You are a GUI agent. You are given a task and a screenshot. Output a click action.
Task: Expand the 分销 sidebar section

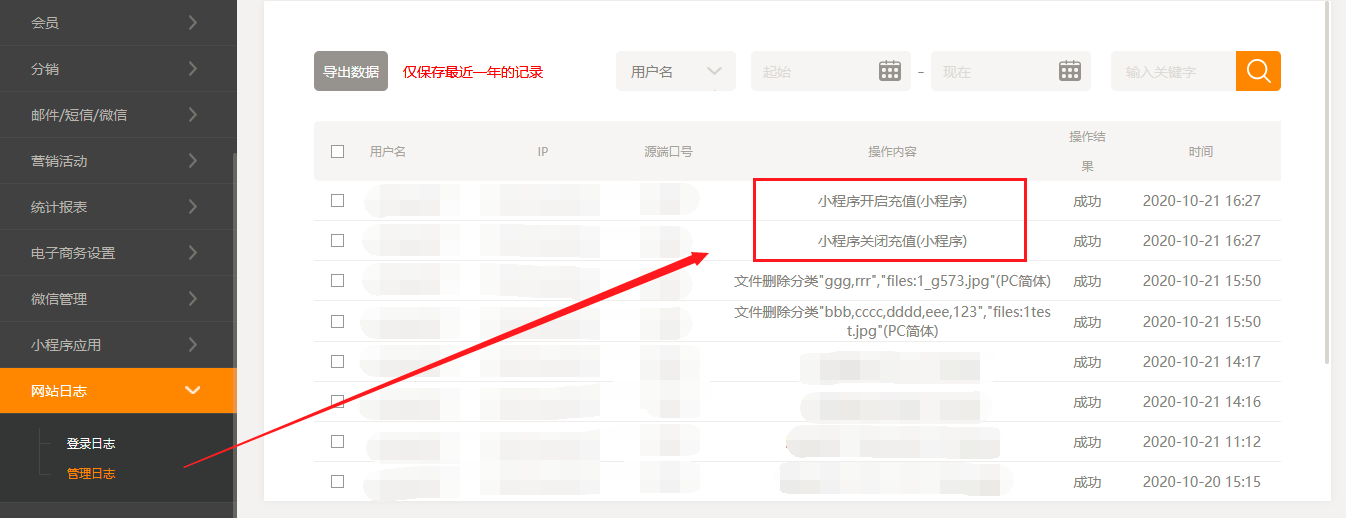click(118, 69)
